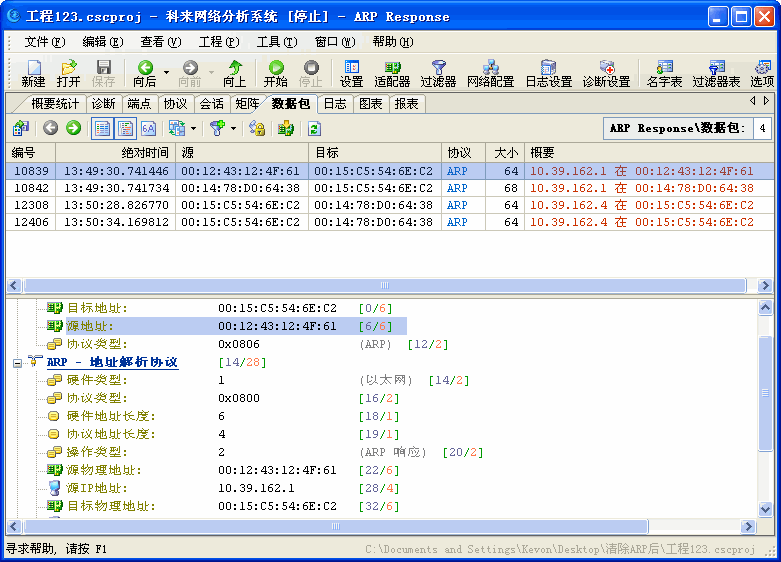This screenshot has width=781, height=562.
Task: Open 过滤器表 filter table icon
Action: 716,73
